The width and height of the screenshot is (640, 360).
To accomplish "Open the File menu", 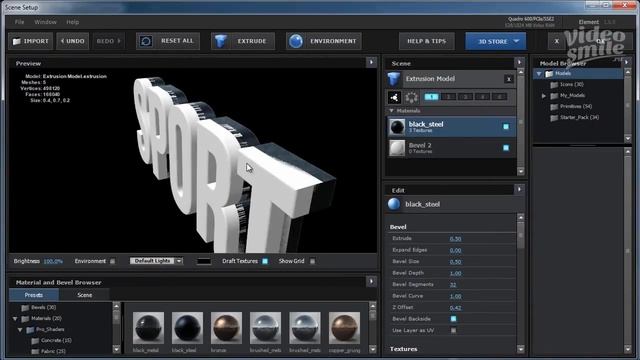I will tap(19, 22).
